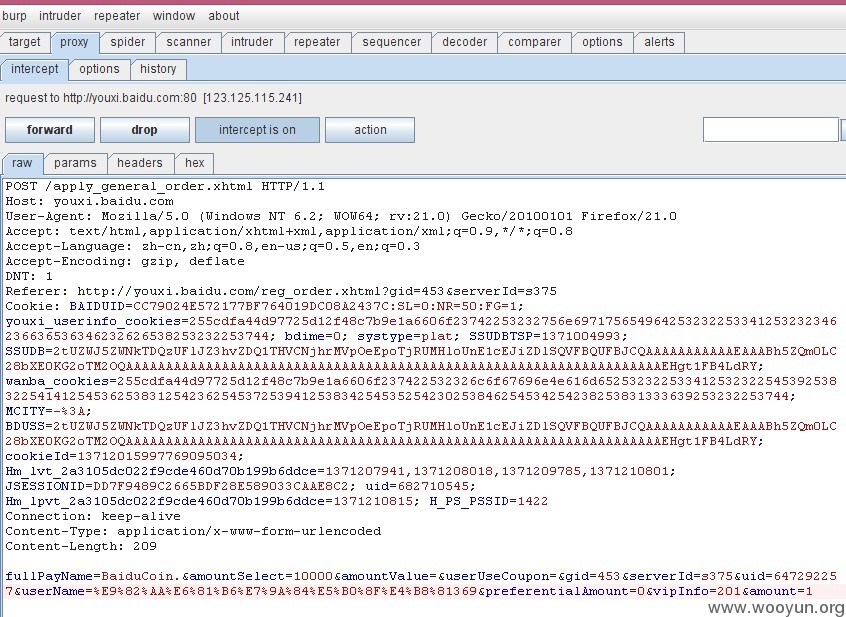Image resolution: width=846 pixels, height=617 pixels.
Task: Go to the intruder tool tab
Action: point(252,42)
